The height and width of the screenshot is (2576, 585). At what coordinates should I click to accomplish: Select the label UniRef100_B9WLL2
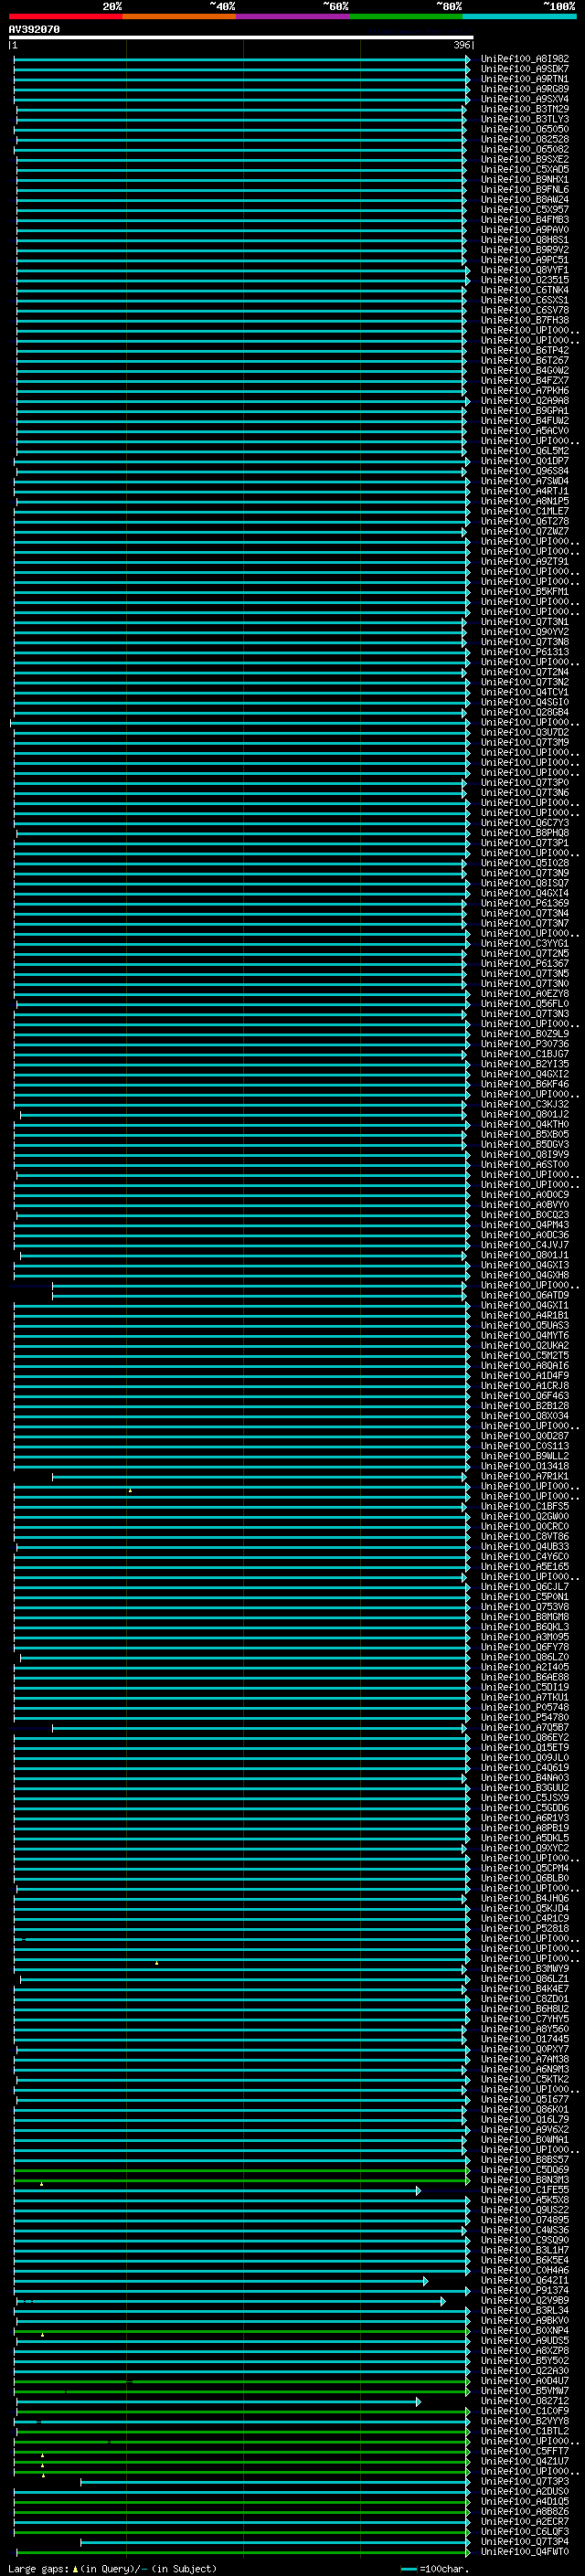tap(525, 1456)
